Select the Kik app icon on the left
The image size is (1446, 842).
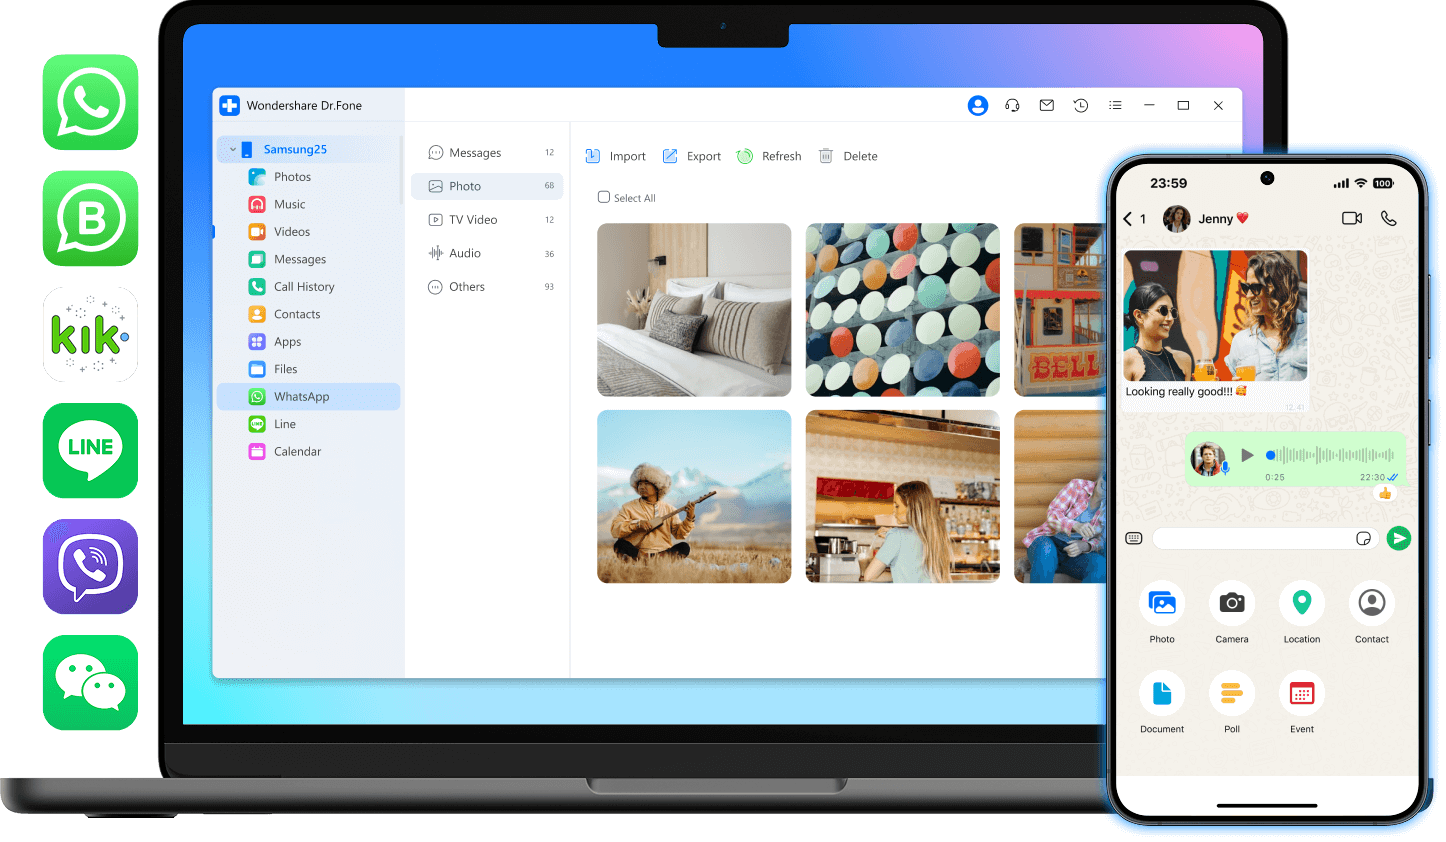[x=90, y=335]
